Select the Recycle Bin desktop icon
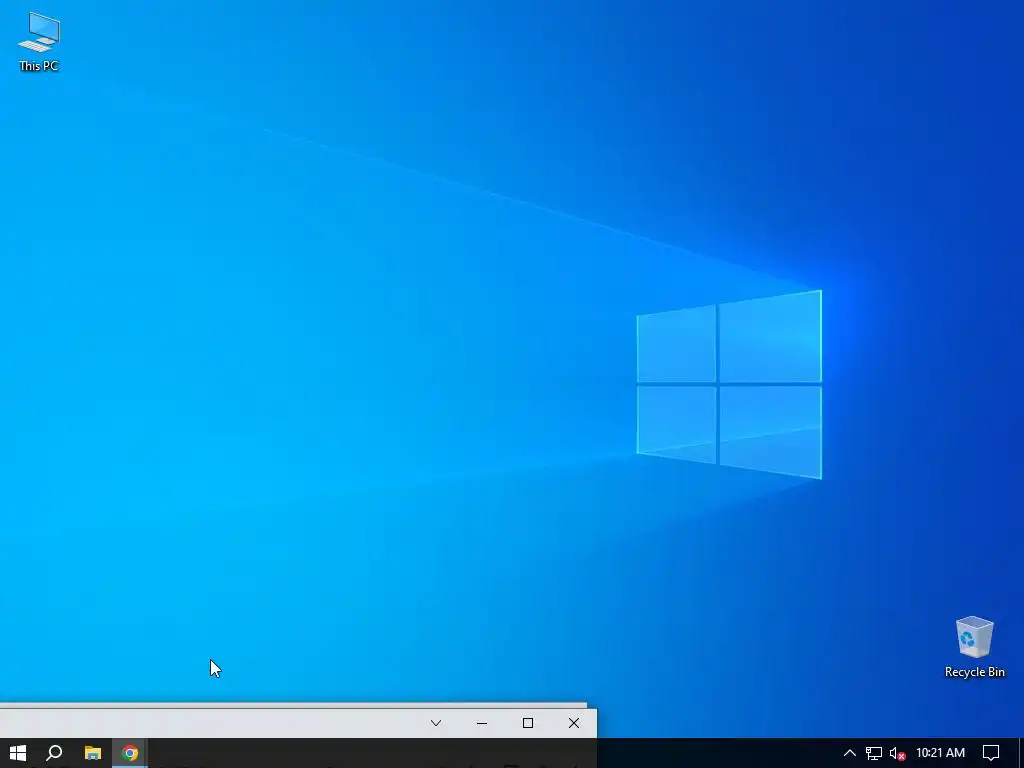Screen dimensions: 1024x768 pos(974,647)
